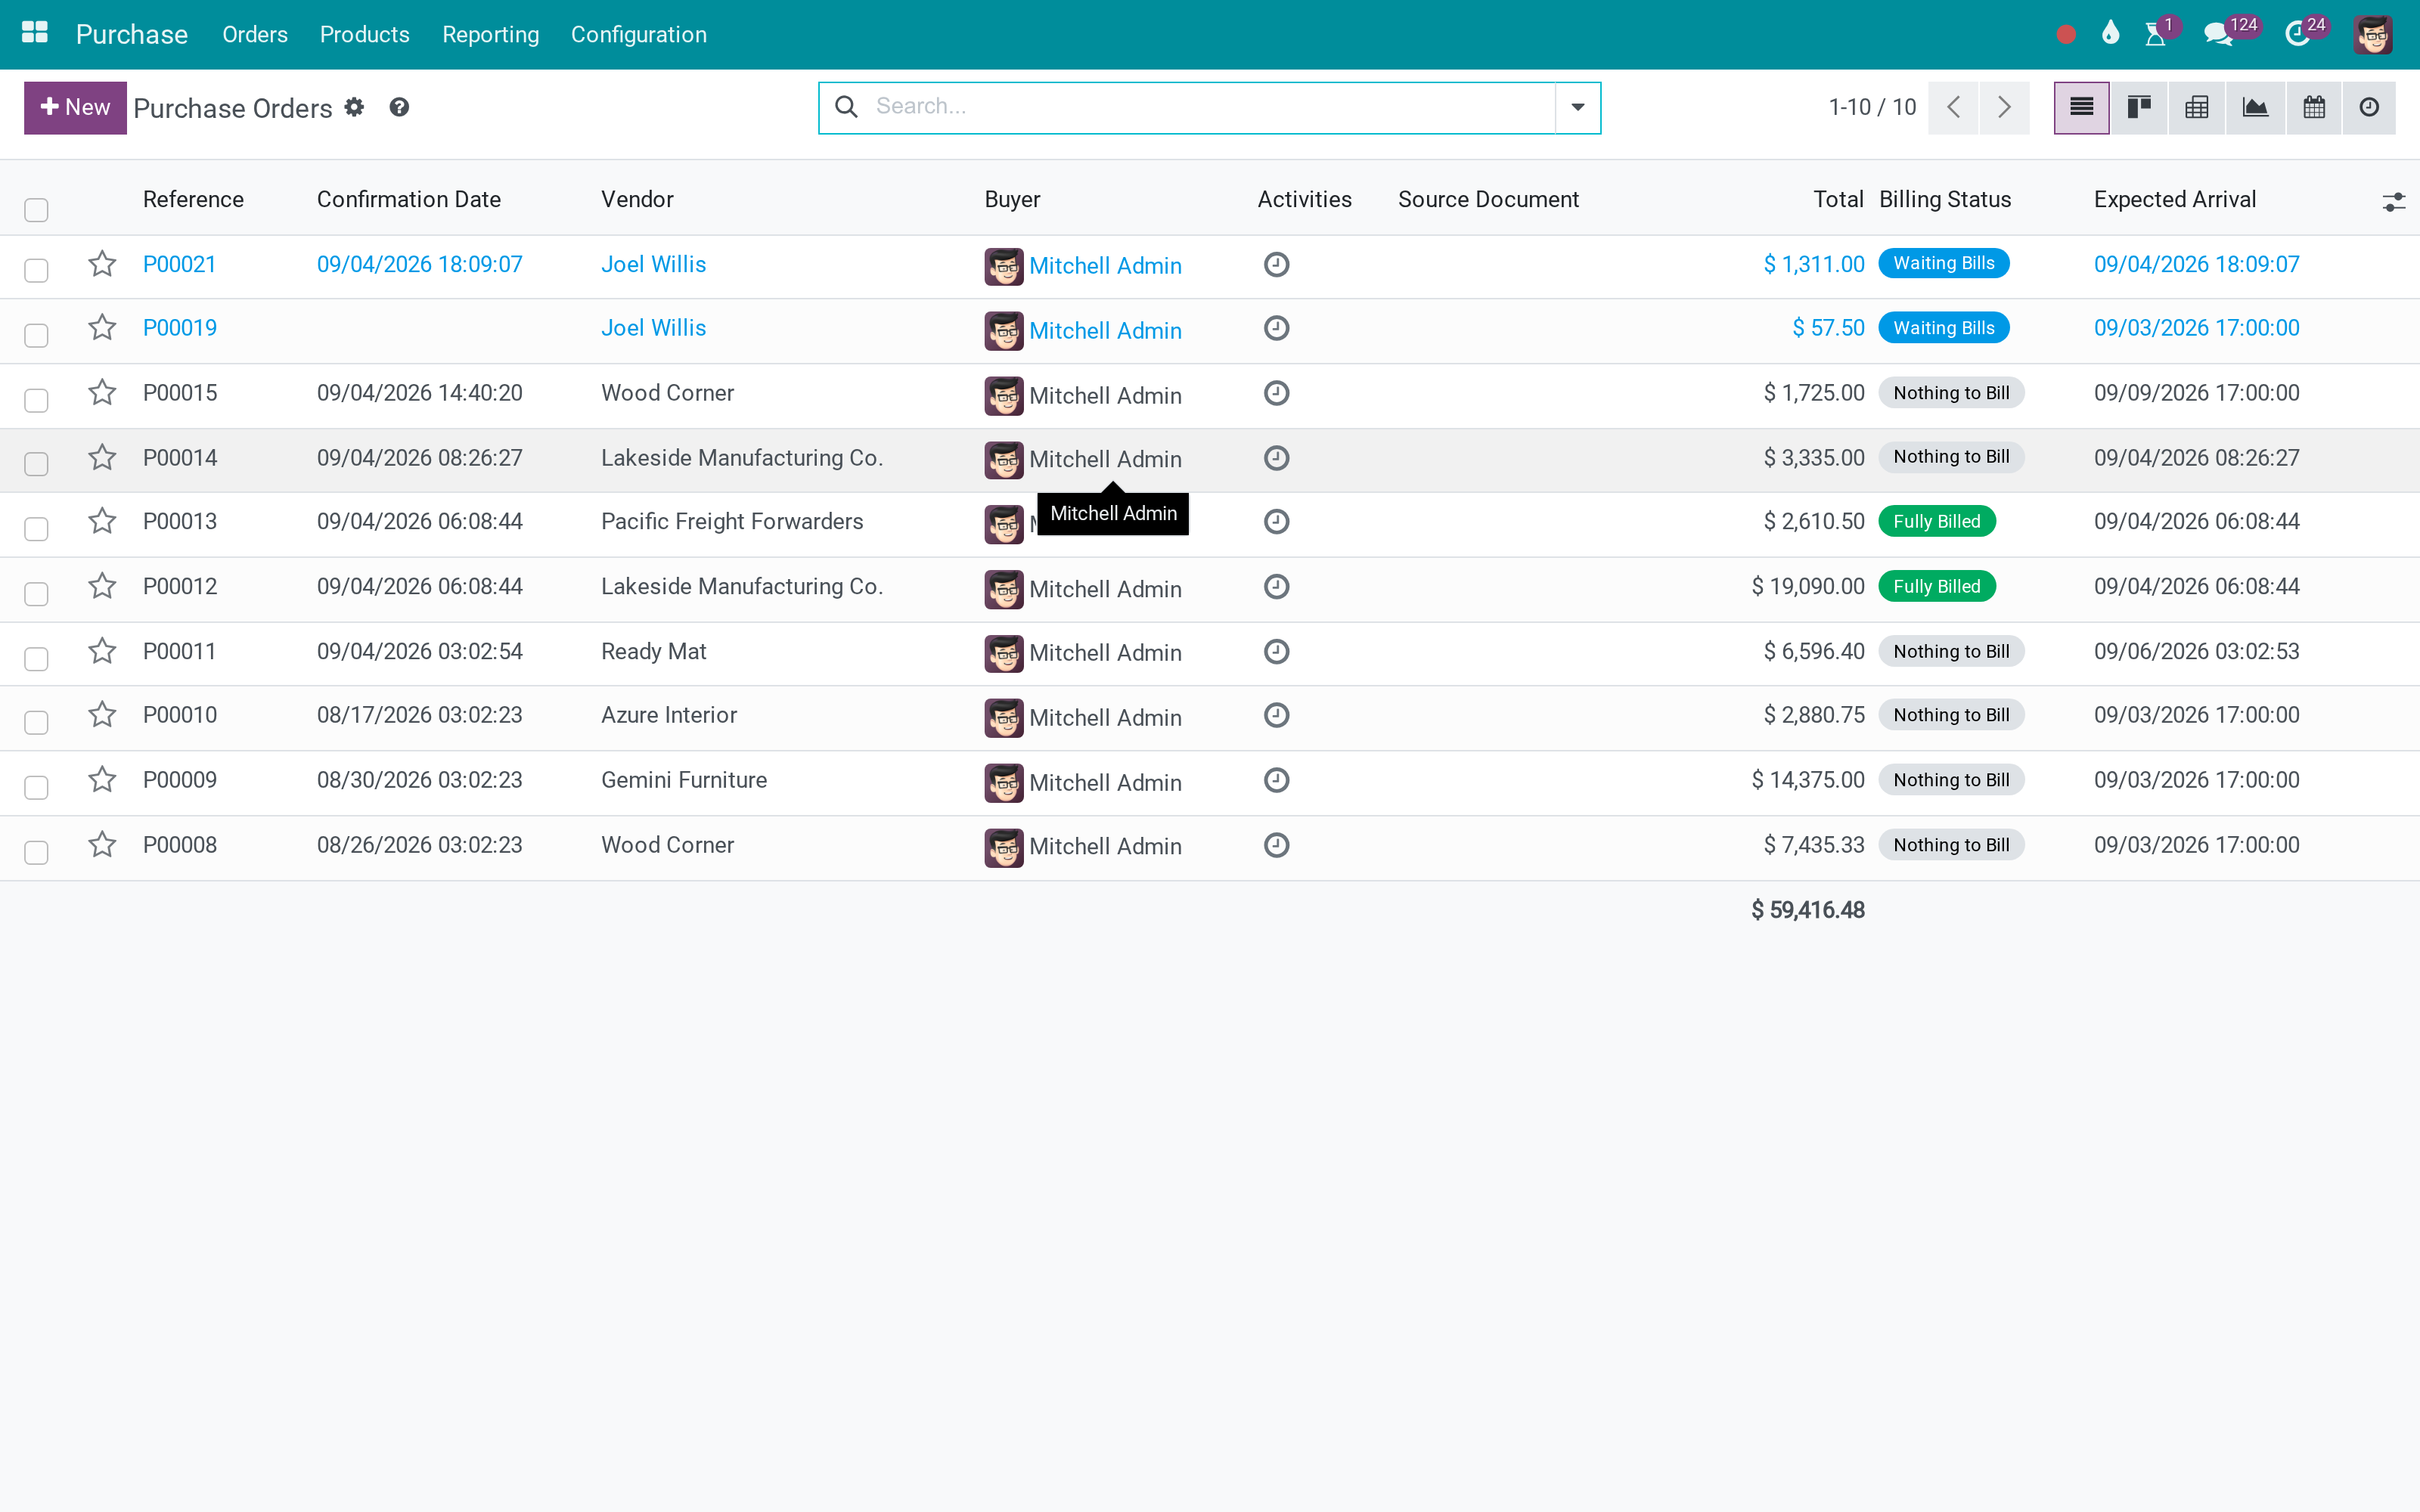2420x1512 pixels.
Task: Select checkbox for order P00021
Action: point(36,270)
